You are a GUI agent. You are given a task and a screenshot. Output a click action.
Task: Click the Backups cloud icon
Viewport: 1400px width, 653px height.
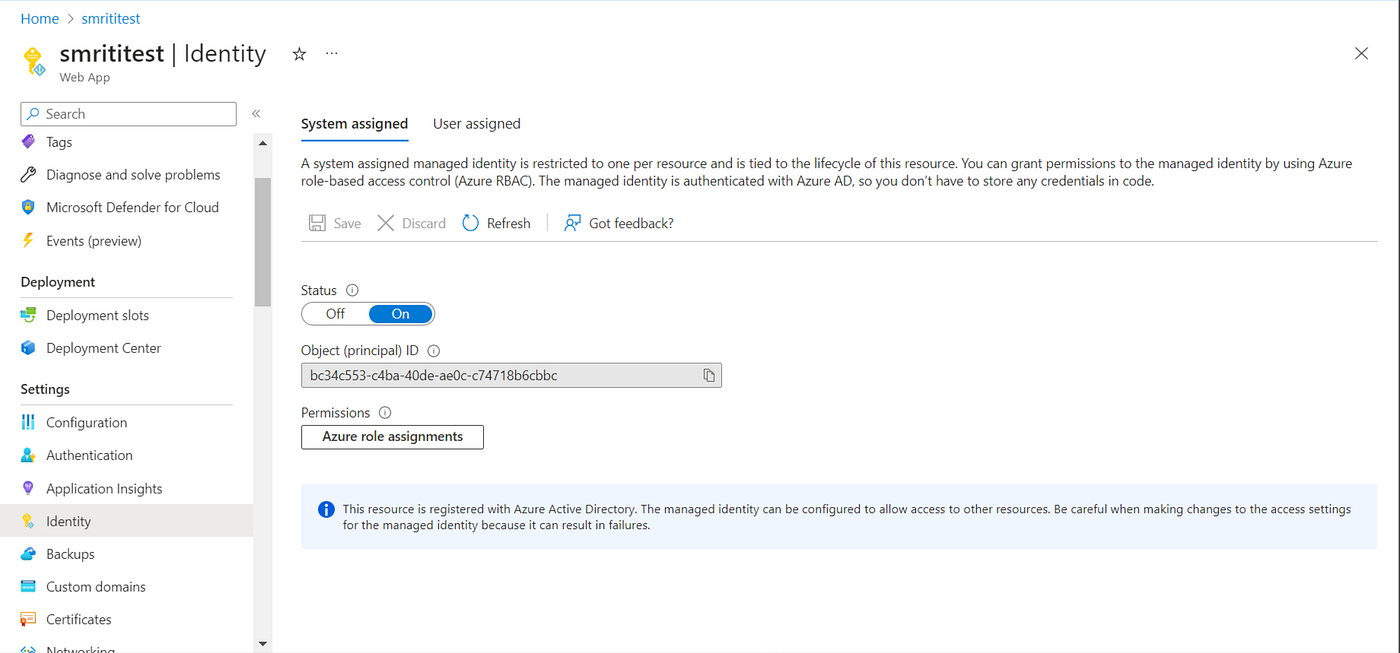click(x=28, y=554)
